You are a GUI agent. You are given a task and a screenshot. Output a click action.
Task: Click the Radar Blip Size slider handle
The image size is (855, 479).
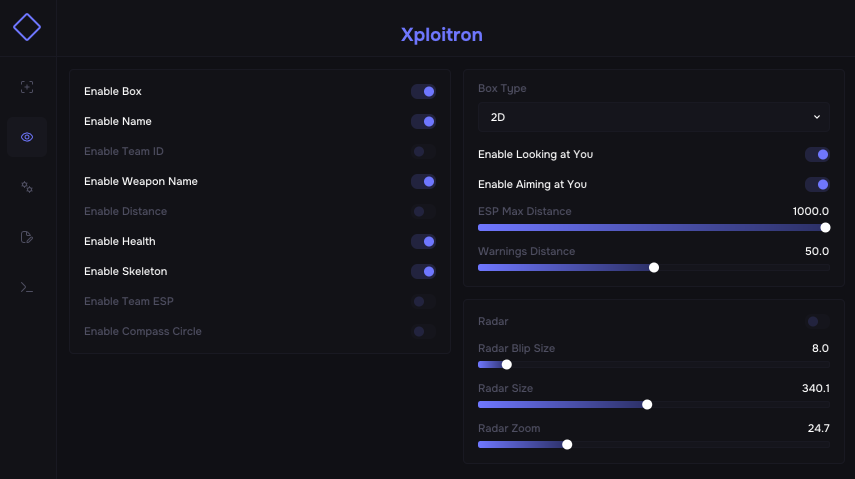click(507, 364)
